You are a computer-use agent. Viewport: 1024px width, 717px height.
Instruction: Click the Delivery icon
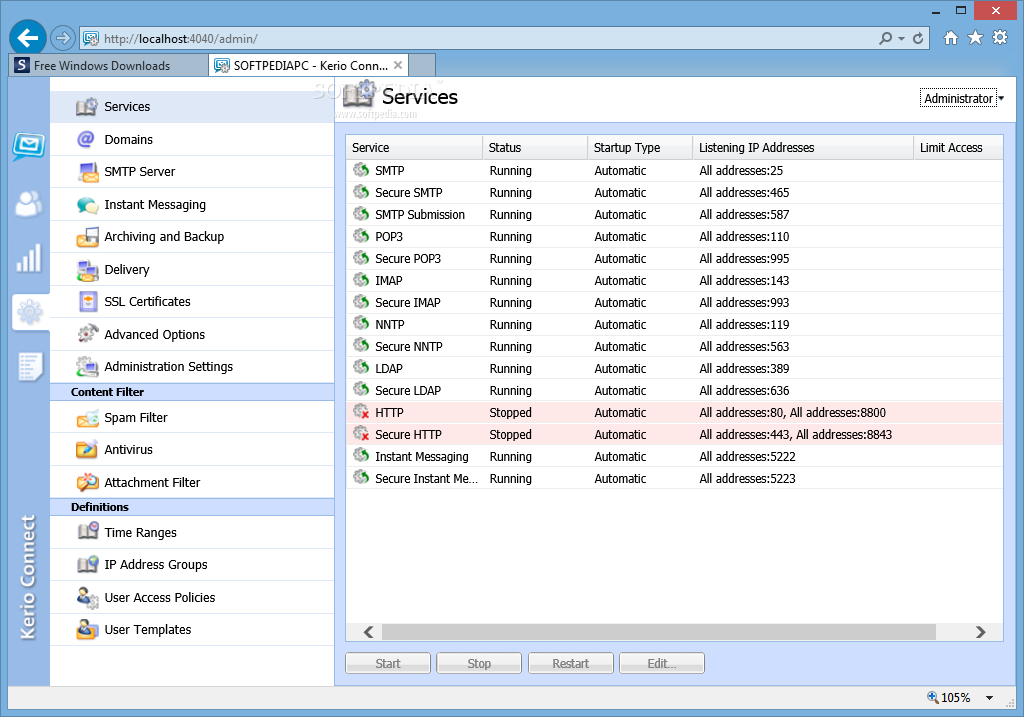pos(88,270)
